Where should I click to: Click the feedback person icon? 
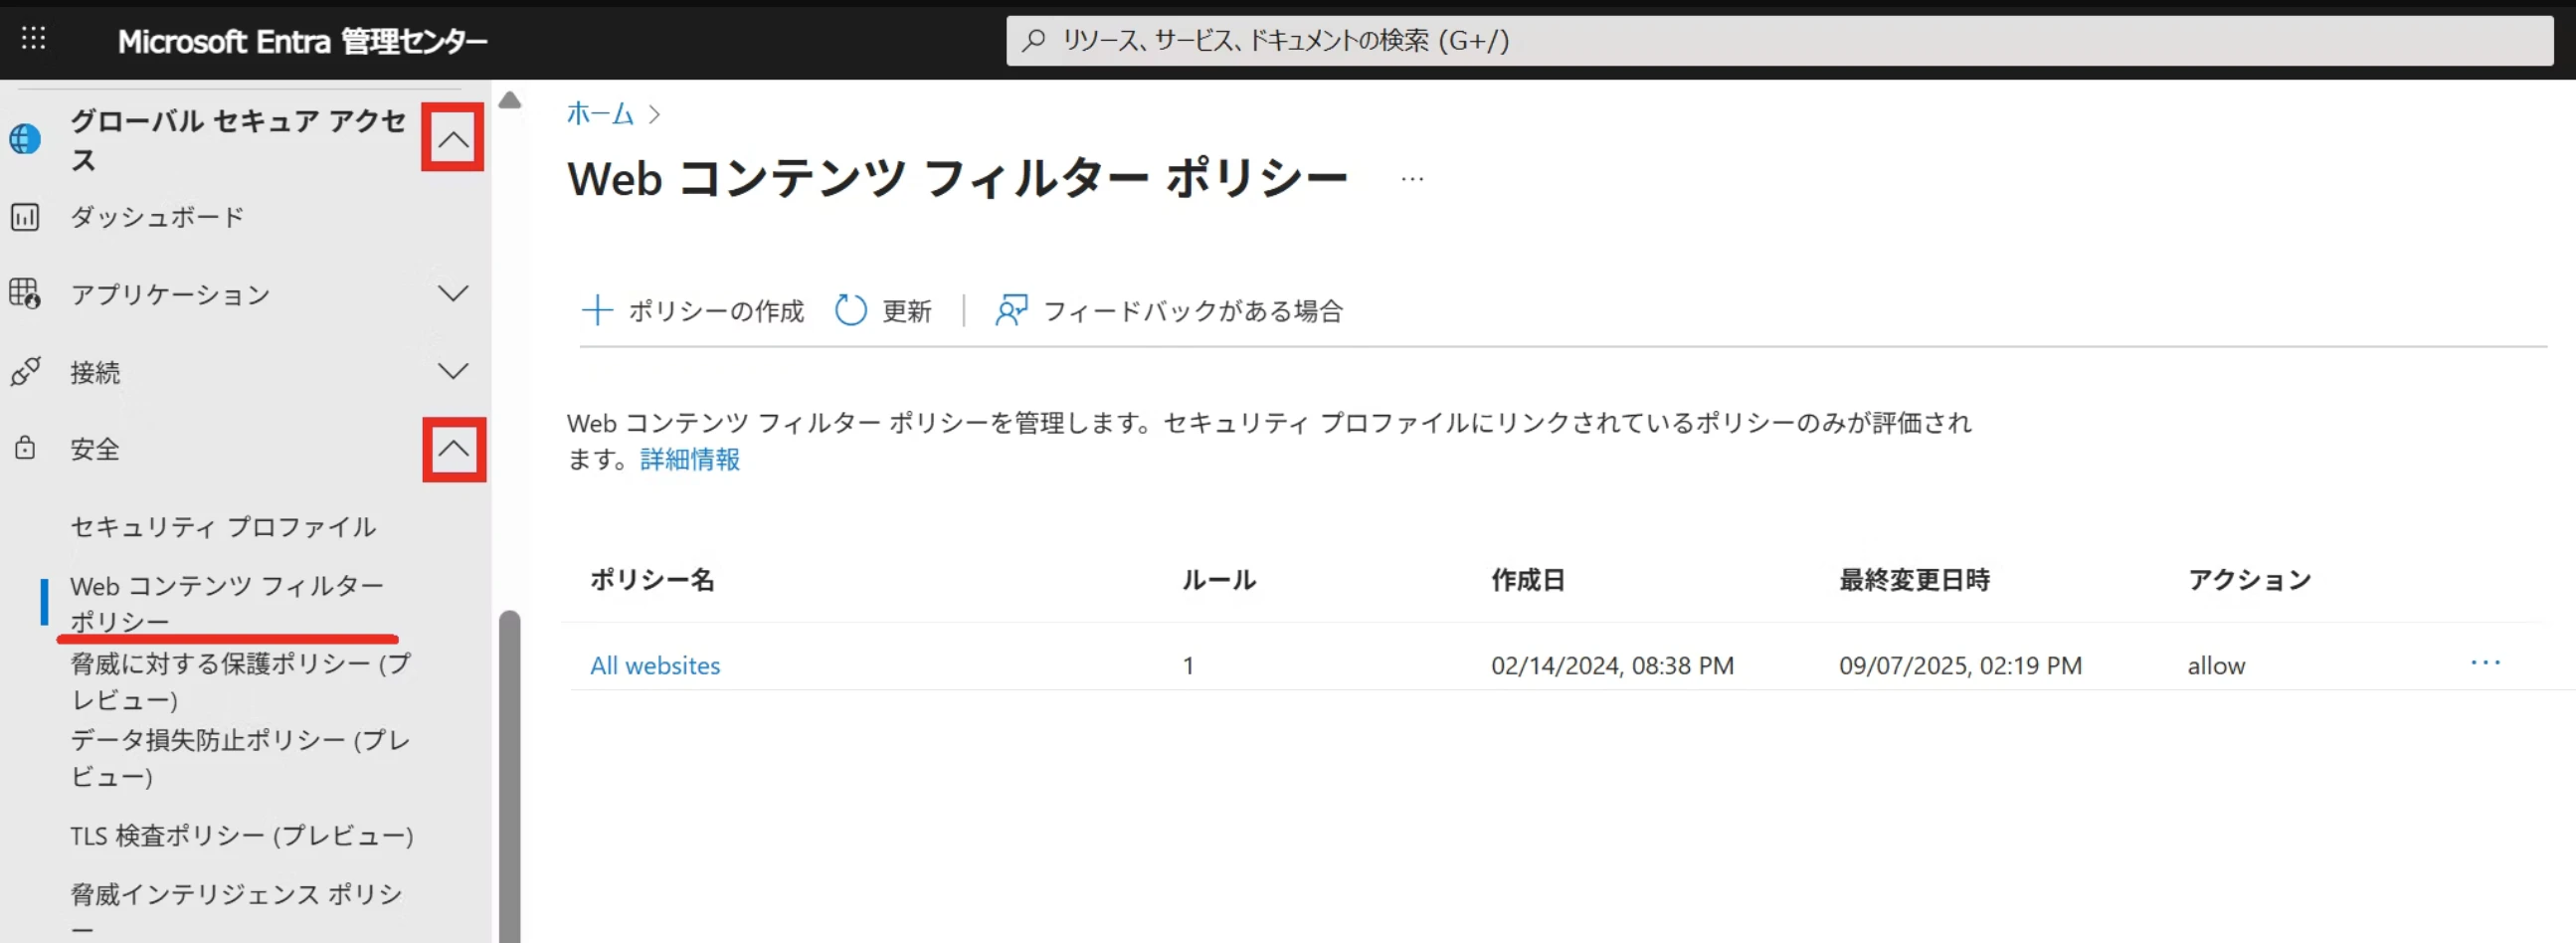point(1011,311)
